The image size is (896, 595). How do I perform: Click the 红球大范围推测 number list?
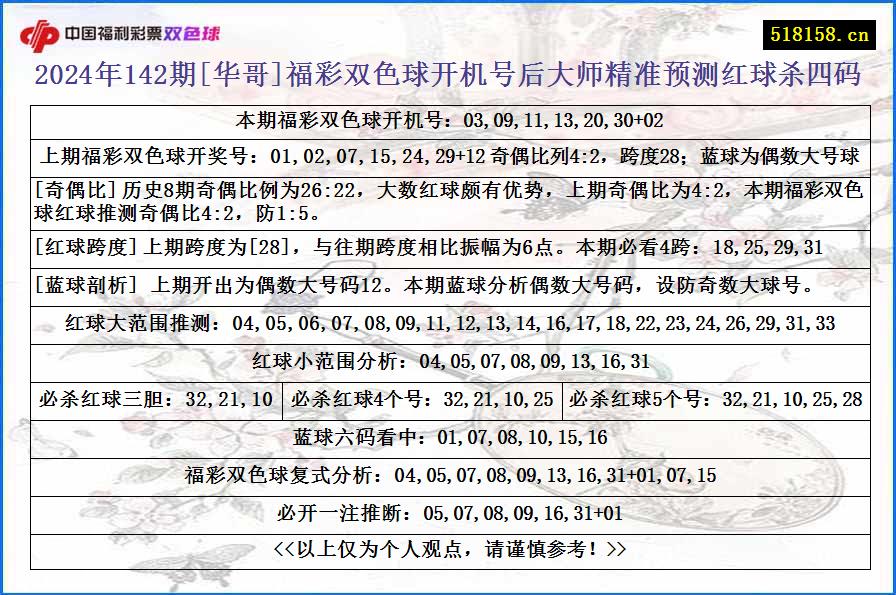tap(448, 325)
